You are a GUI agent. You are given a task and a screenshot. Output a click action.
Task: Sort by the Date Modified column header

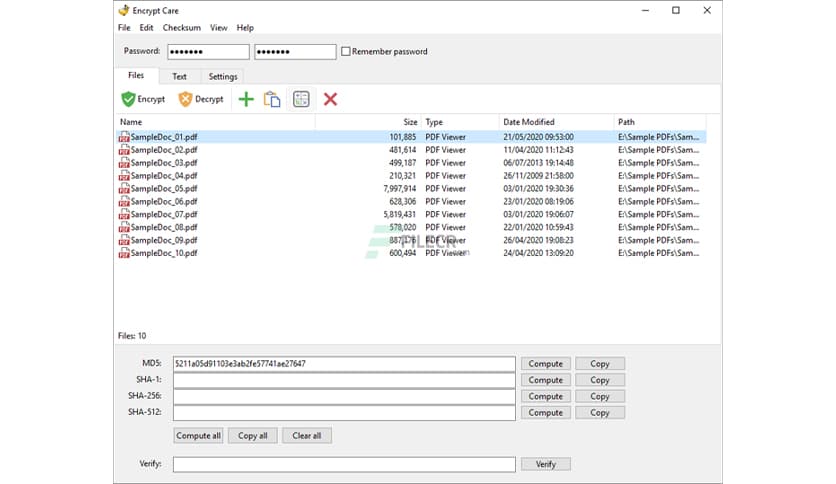coord(557,122)
